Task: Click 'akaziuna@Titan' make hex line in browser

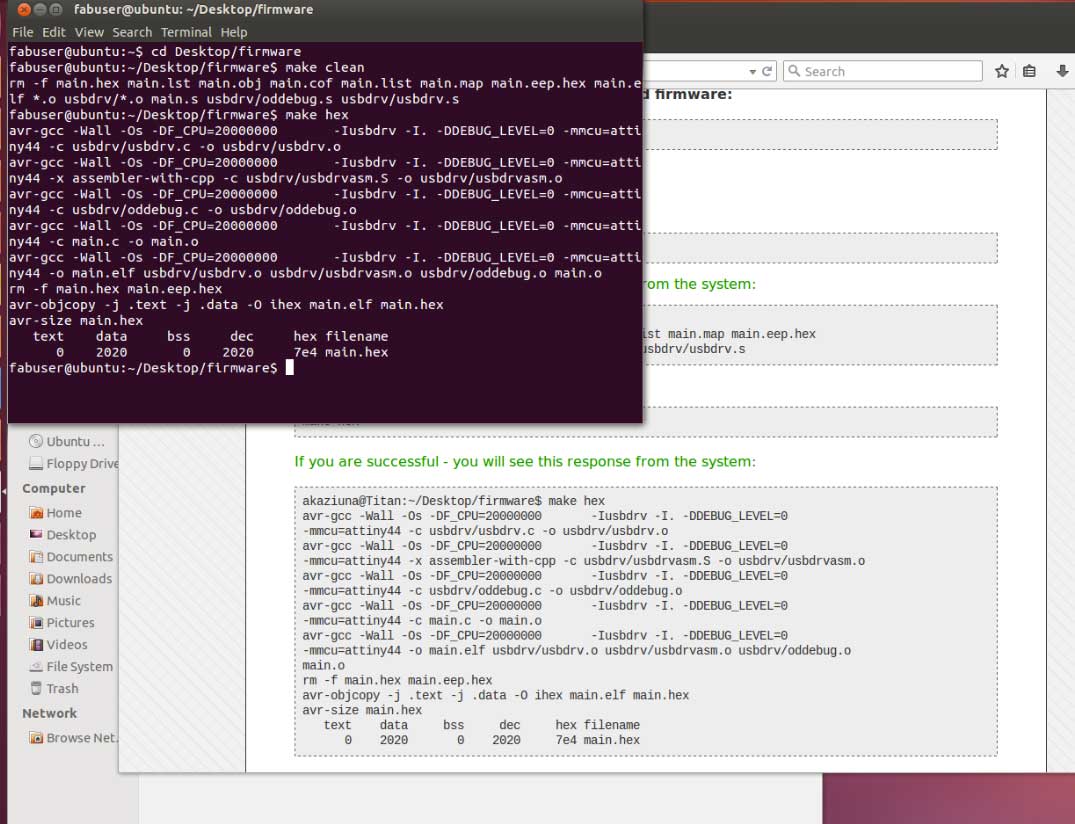Action: point(454,501)
